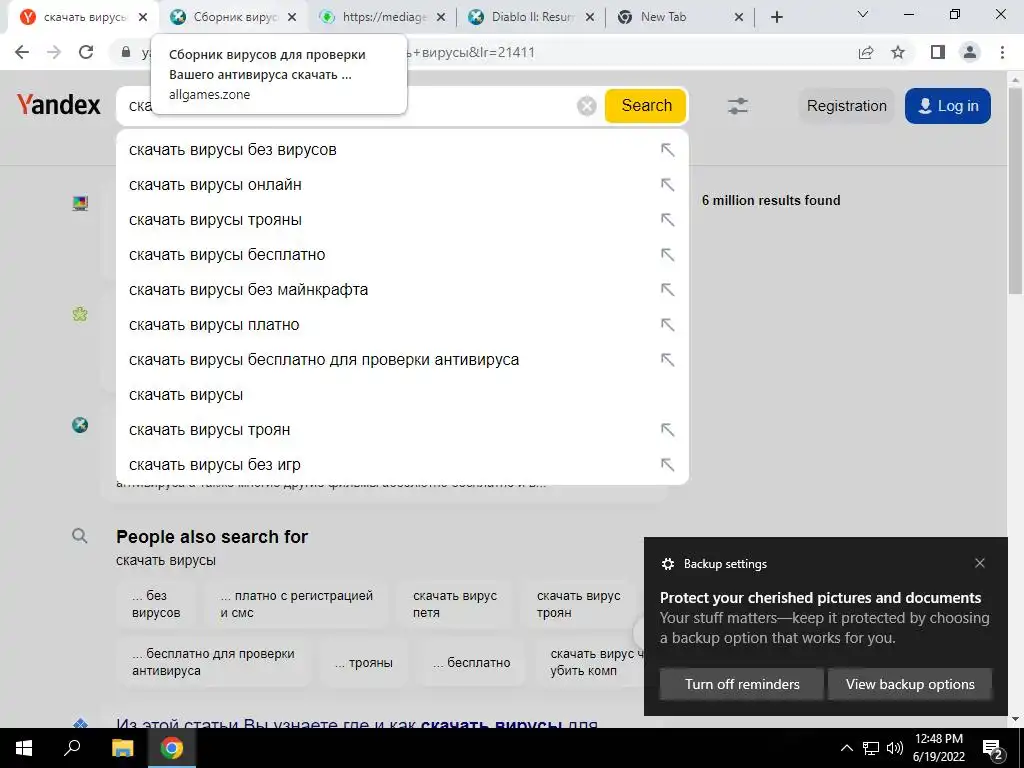1024x768 pixels.
Task: Choose the plain 'скачать вирусы' suggestion
Action: [x=402, y=394]
